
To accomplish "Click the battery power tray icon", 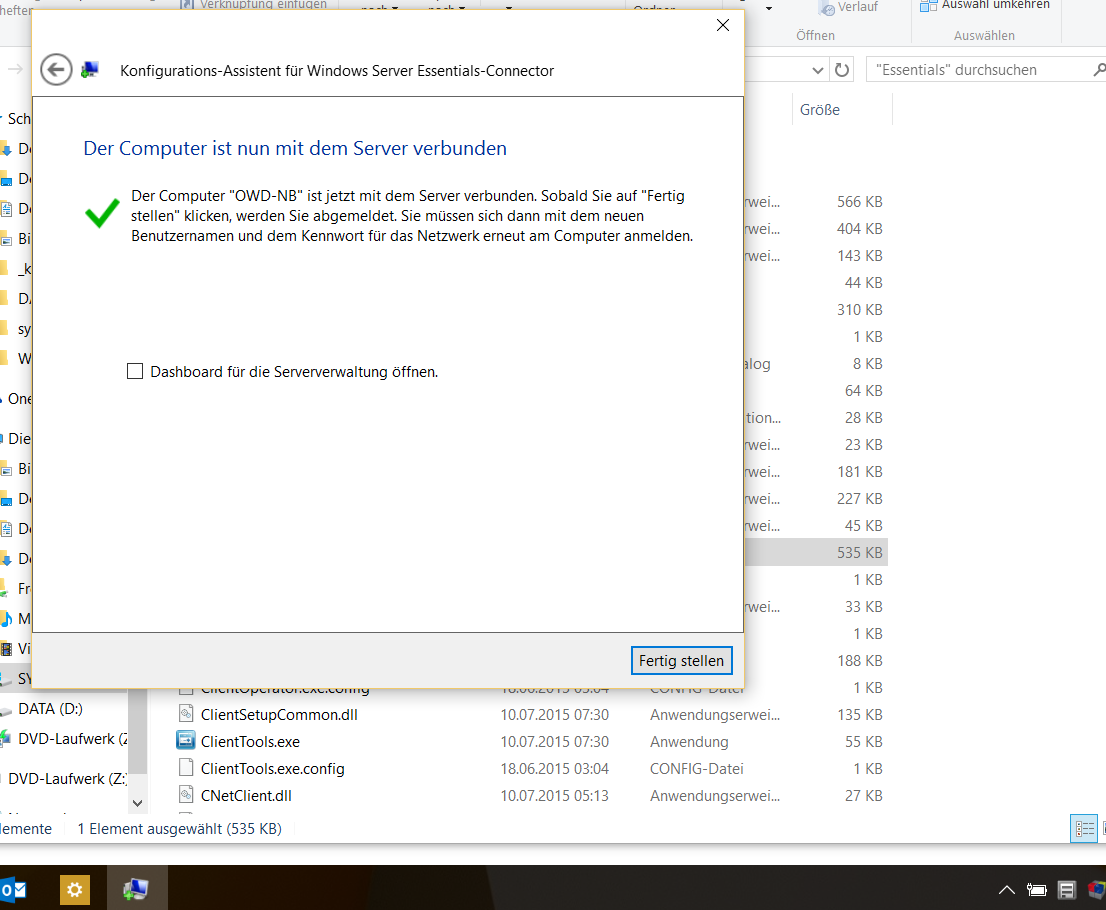I will (x=1037, y=889).
